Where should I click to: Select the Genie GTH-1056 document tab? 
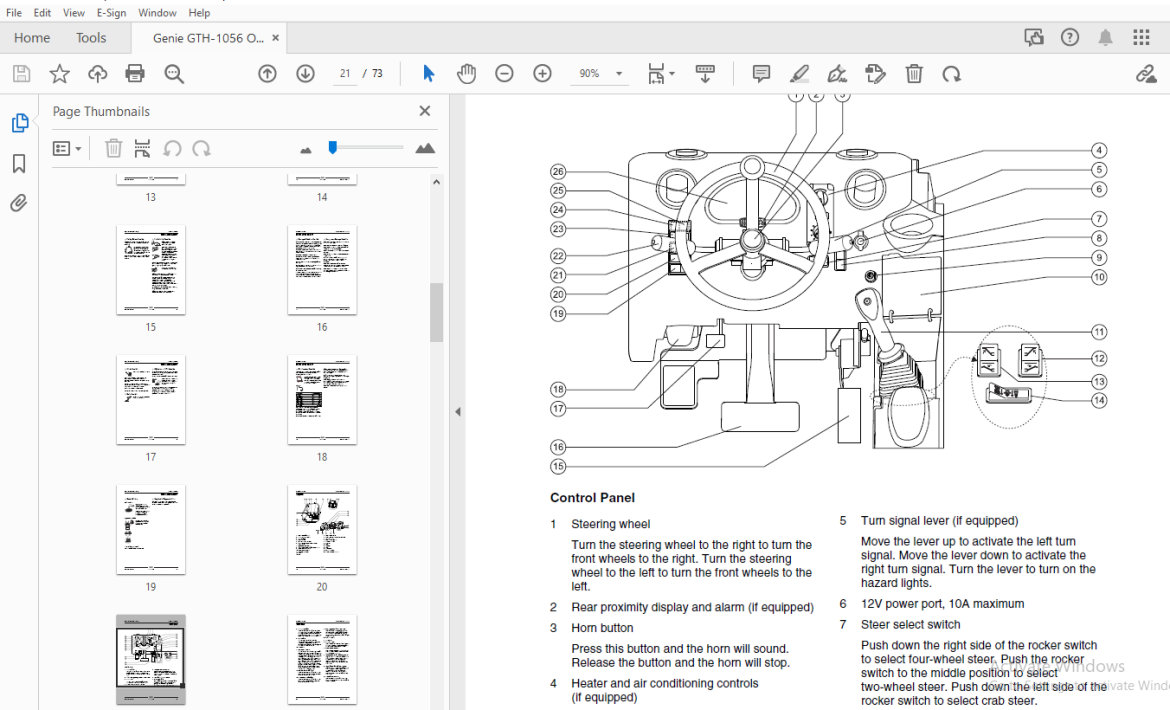point(207,38)
